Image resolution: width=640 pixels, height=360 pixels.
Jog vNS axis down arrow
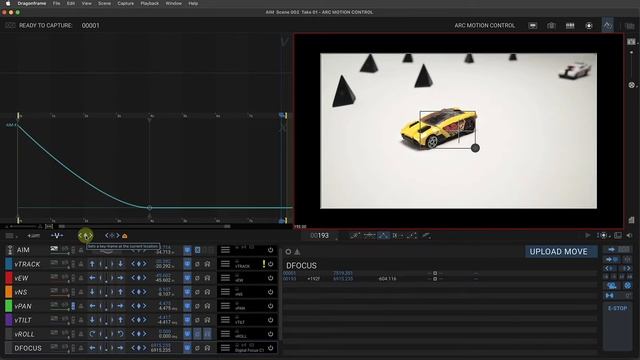click(92, 292)
